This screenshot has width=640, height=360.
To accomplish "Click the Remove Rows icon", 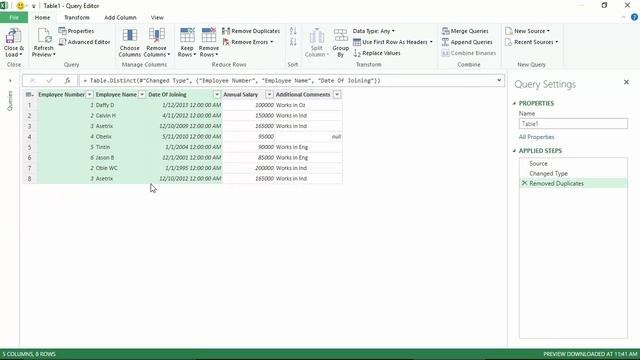I will 209,36.
